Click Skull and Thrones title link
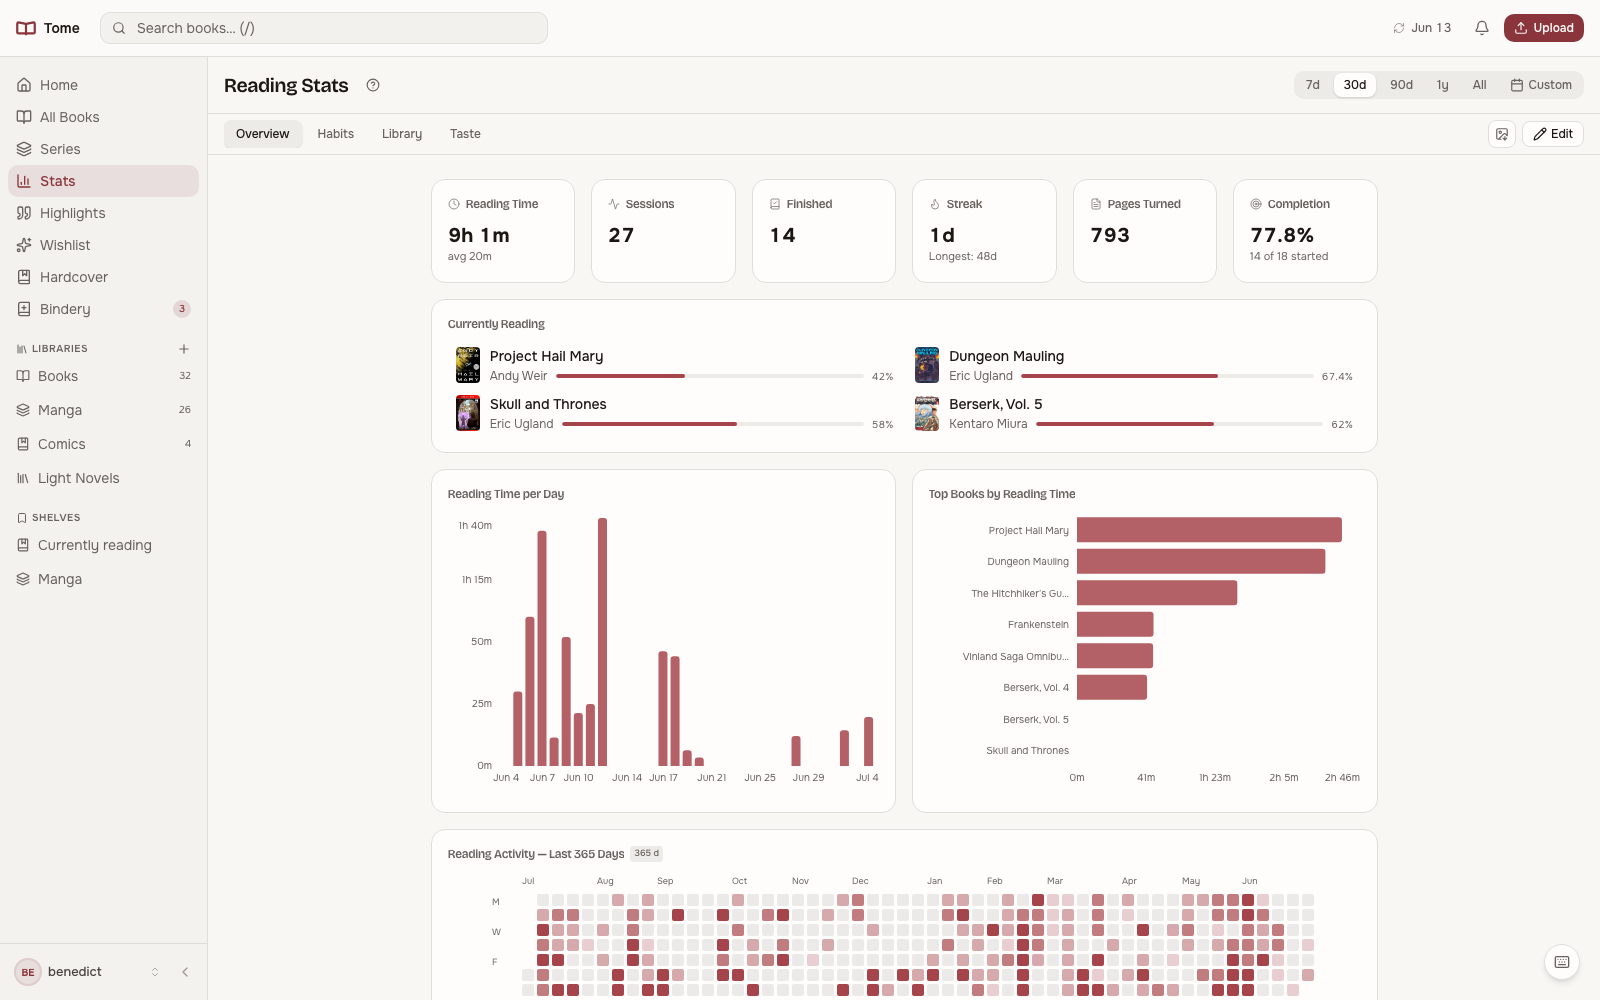1600x1000 pixels. point(548,404)
